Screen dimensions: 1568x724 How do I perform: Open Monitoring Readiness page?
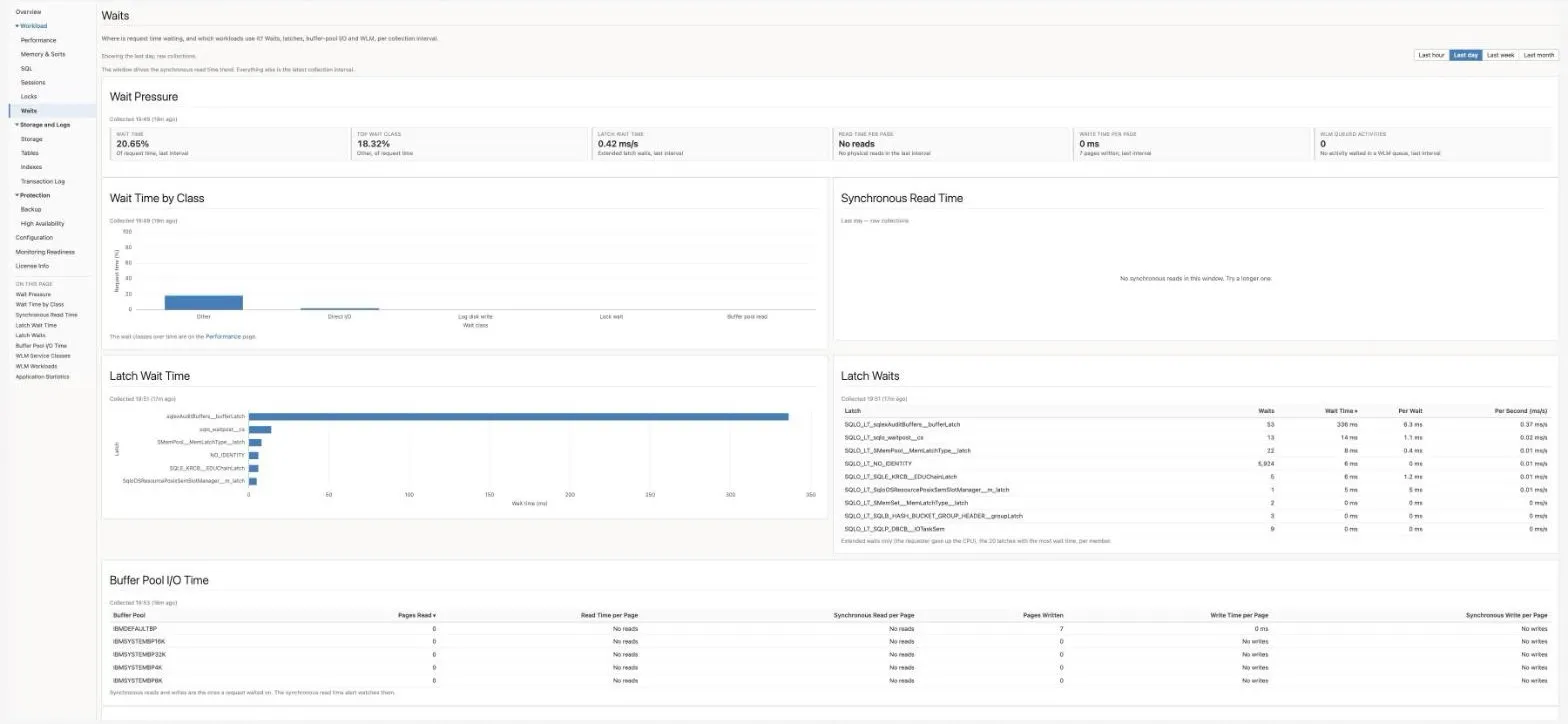point(45,252)
